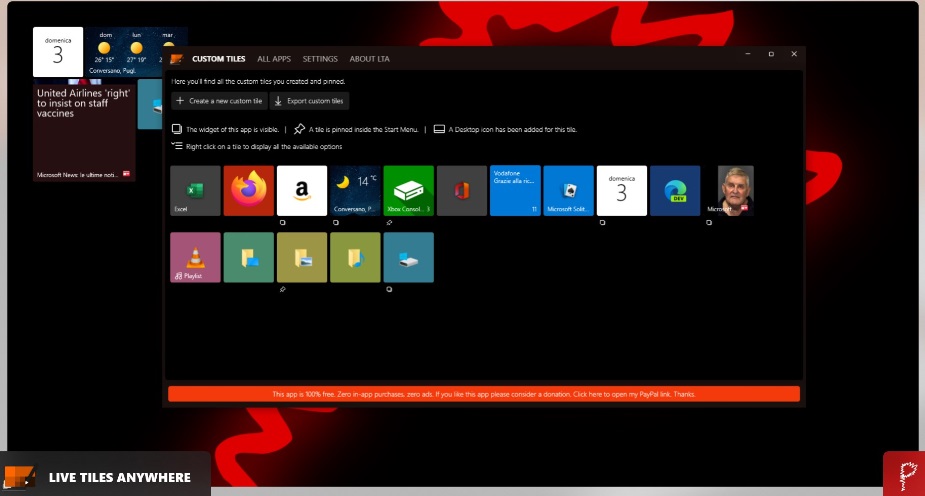
Task: Open the Excel custom tile
Action: pyautogui.click(x=195, y=190)
